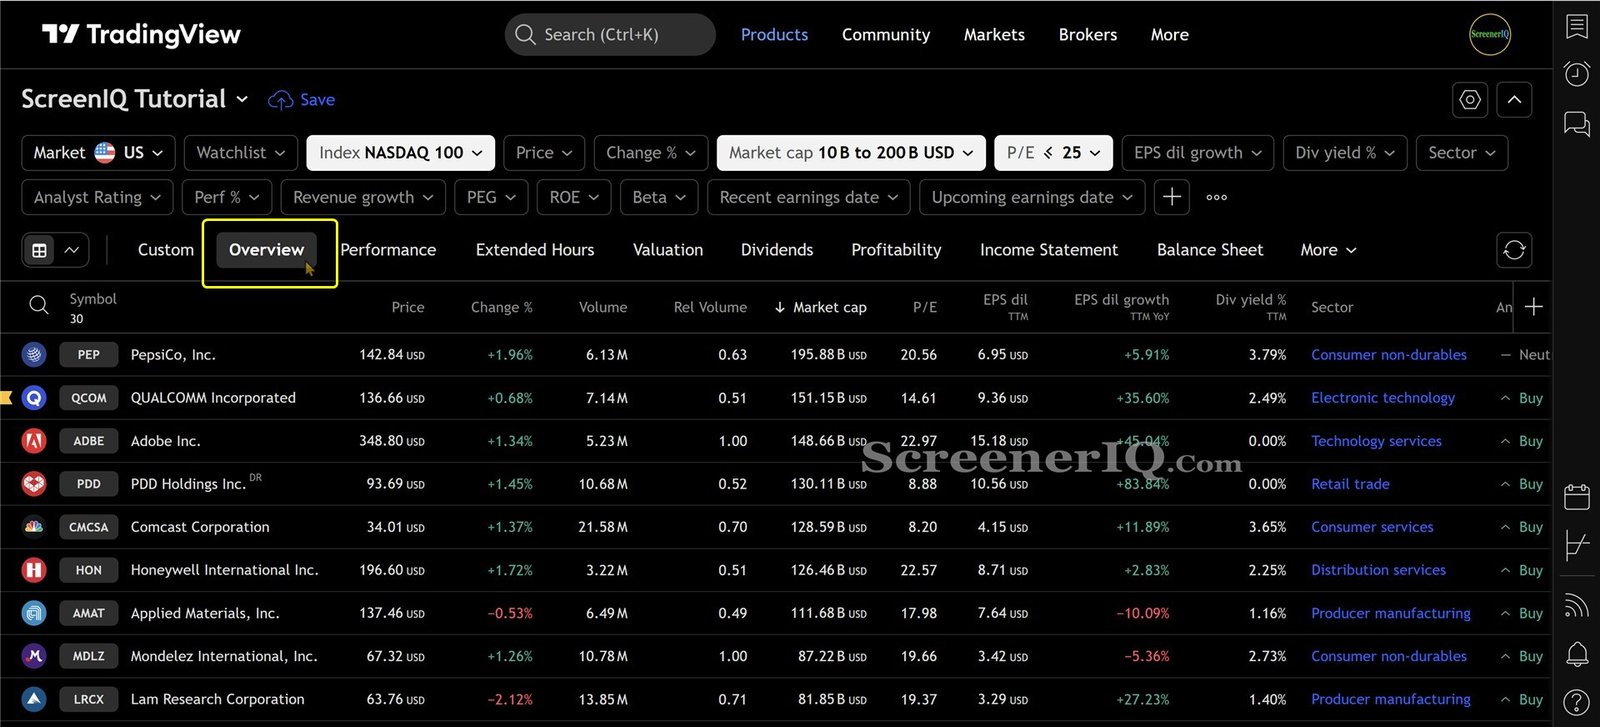Click the TradingView logo
1600x727 pixels.
point(141,35)
